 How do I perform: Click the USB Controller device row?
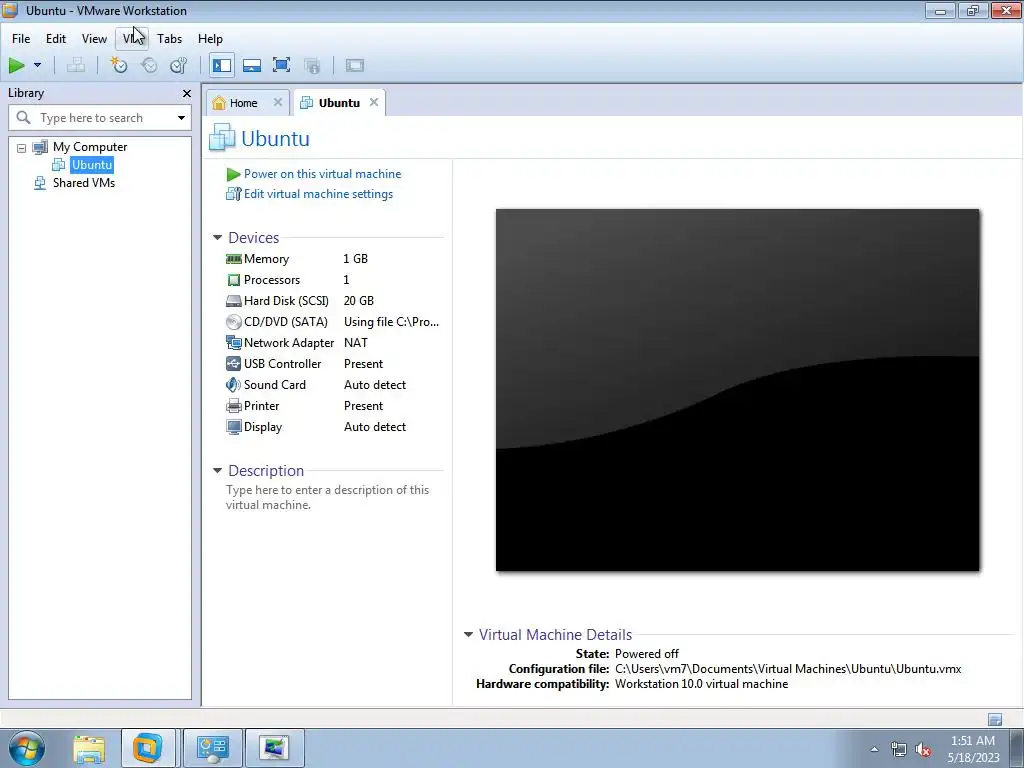(333, 364)
